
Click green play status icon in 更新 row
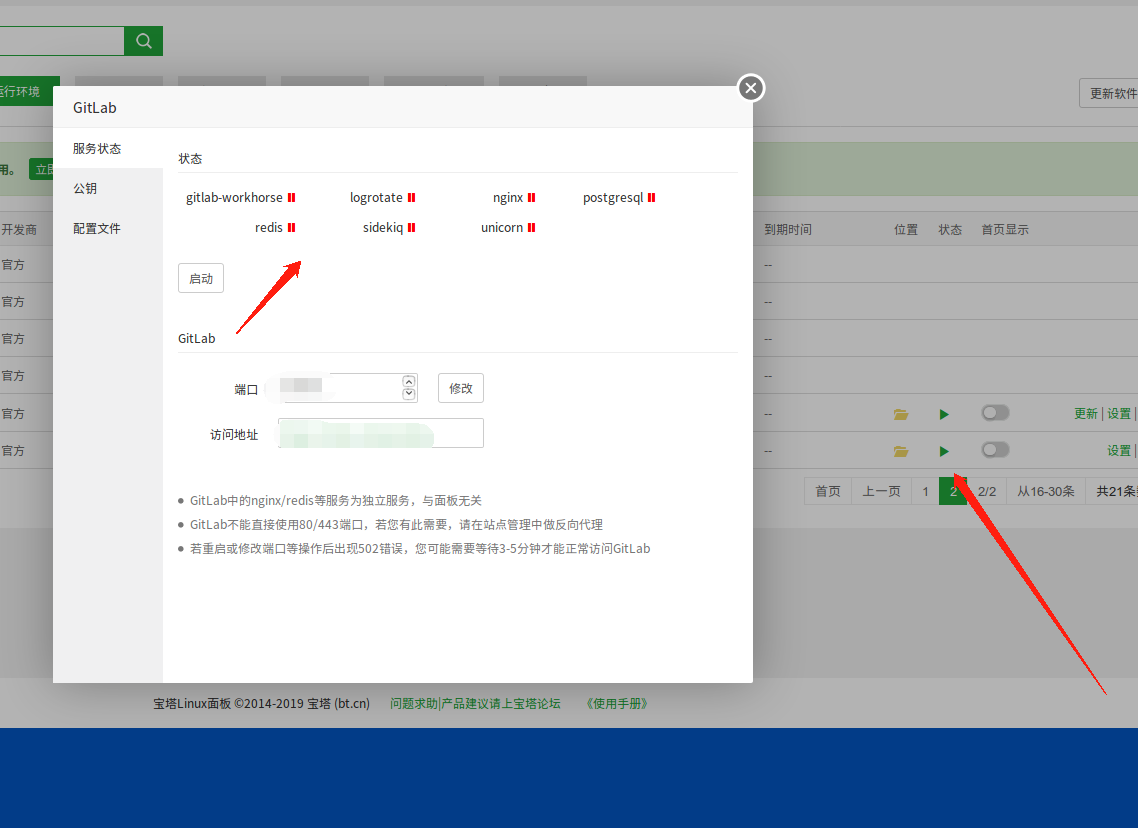944,414
